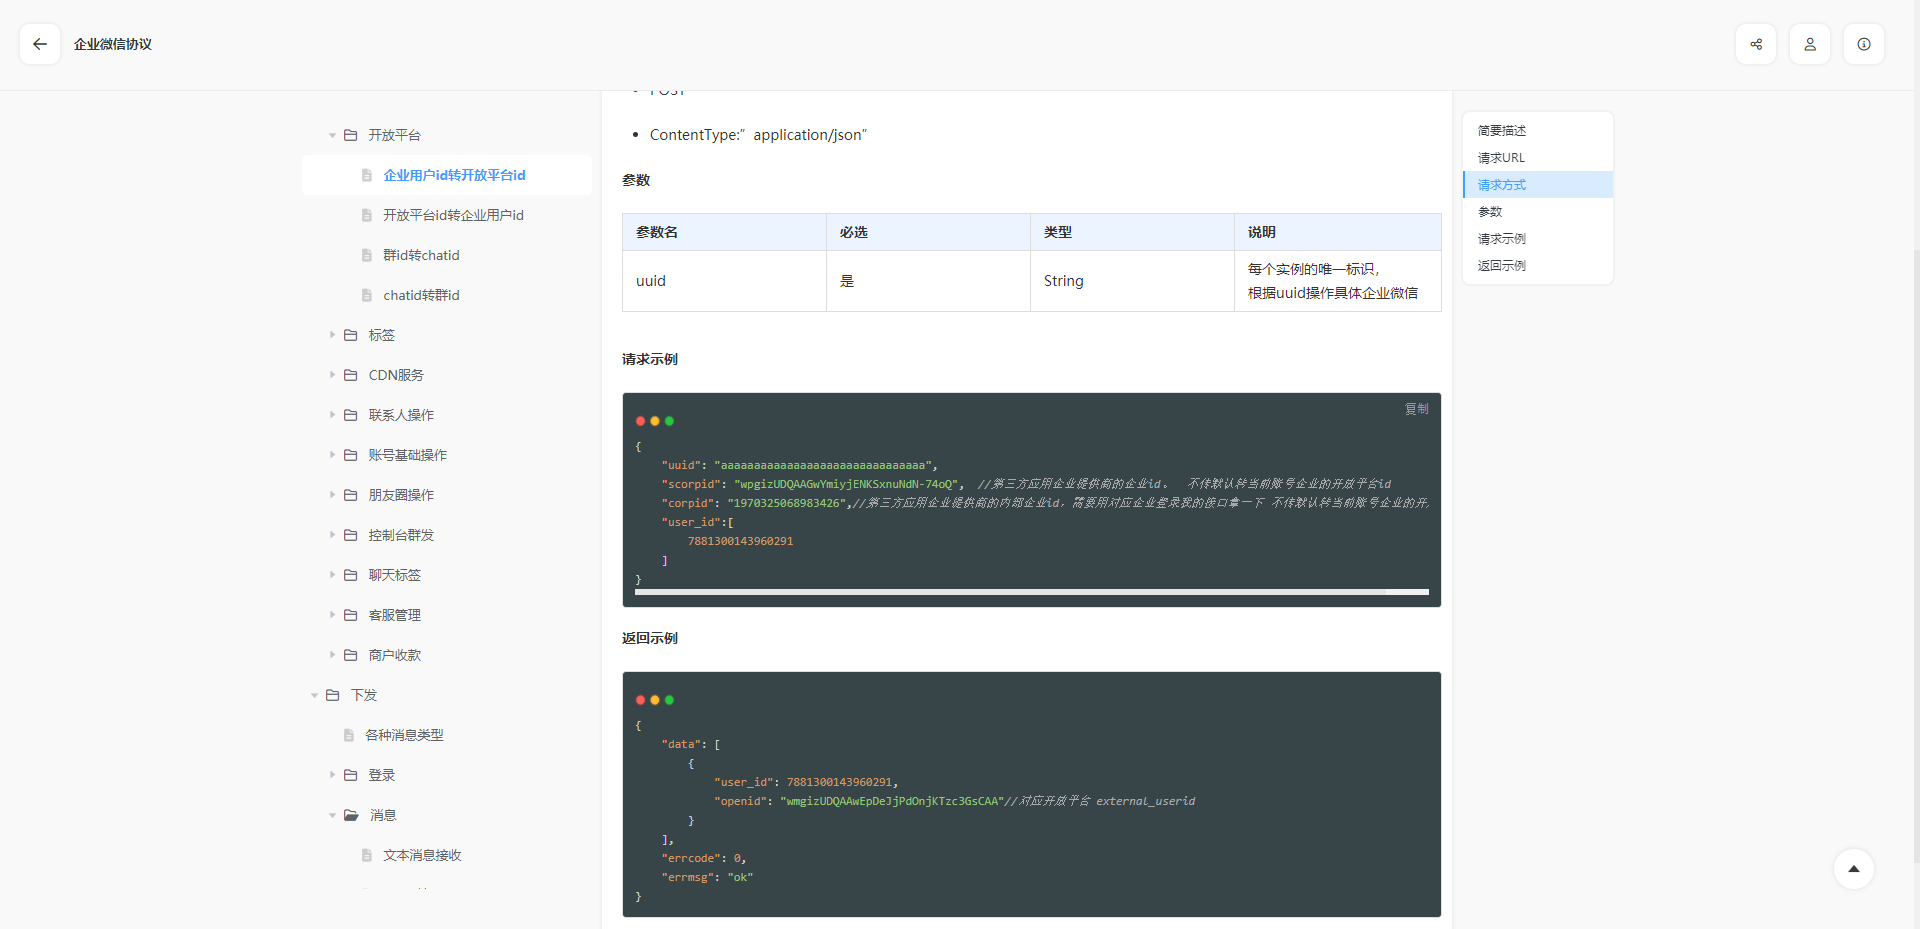Viewport: 1920px width, 929px height.
Task: Click folder icon beside 朋友圈操作
Action: click(x=351, y=495)
